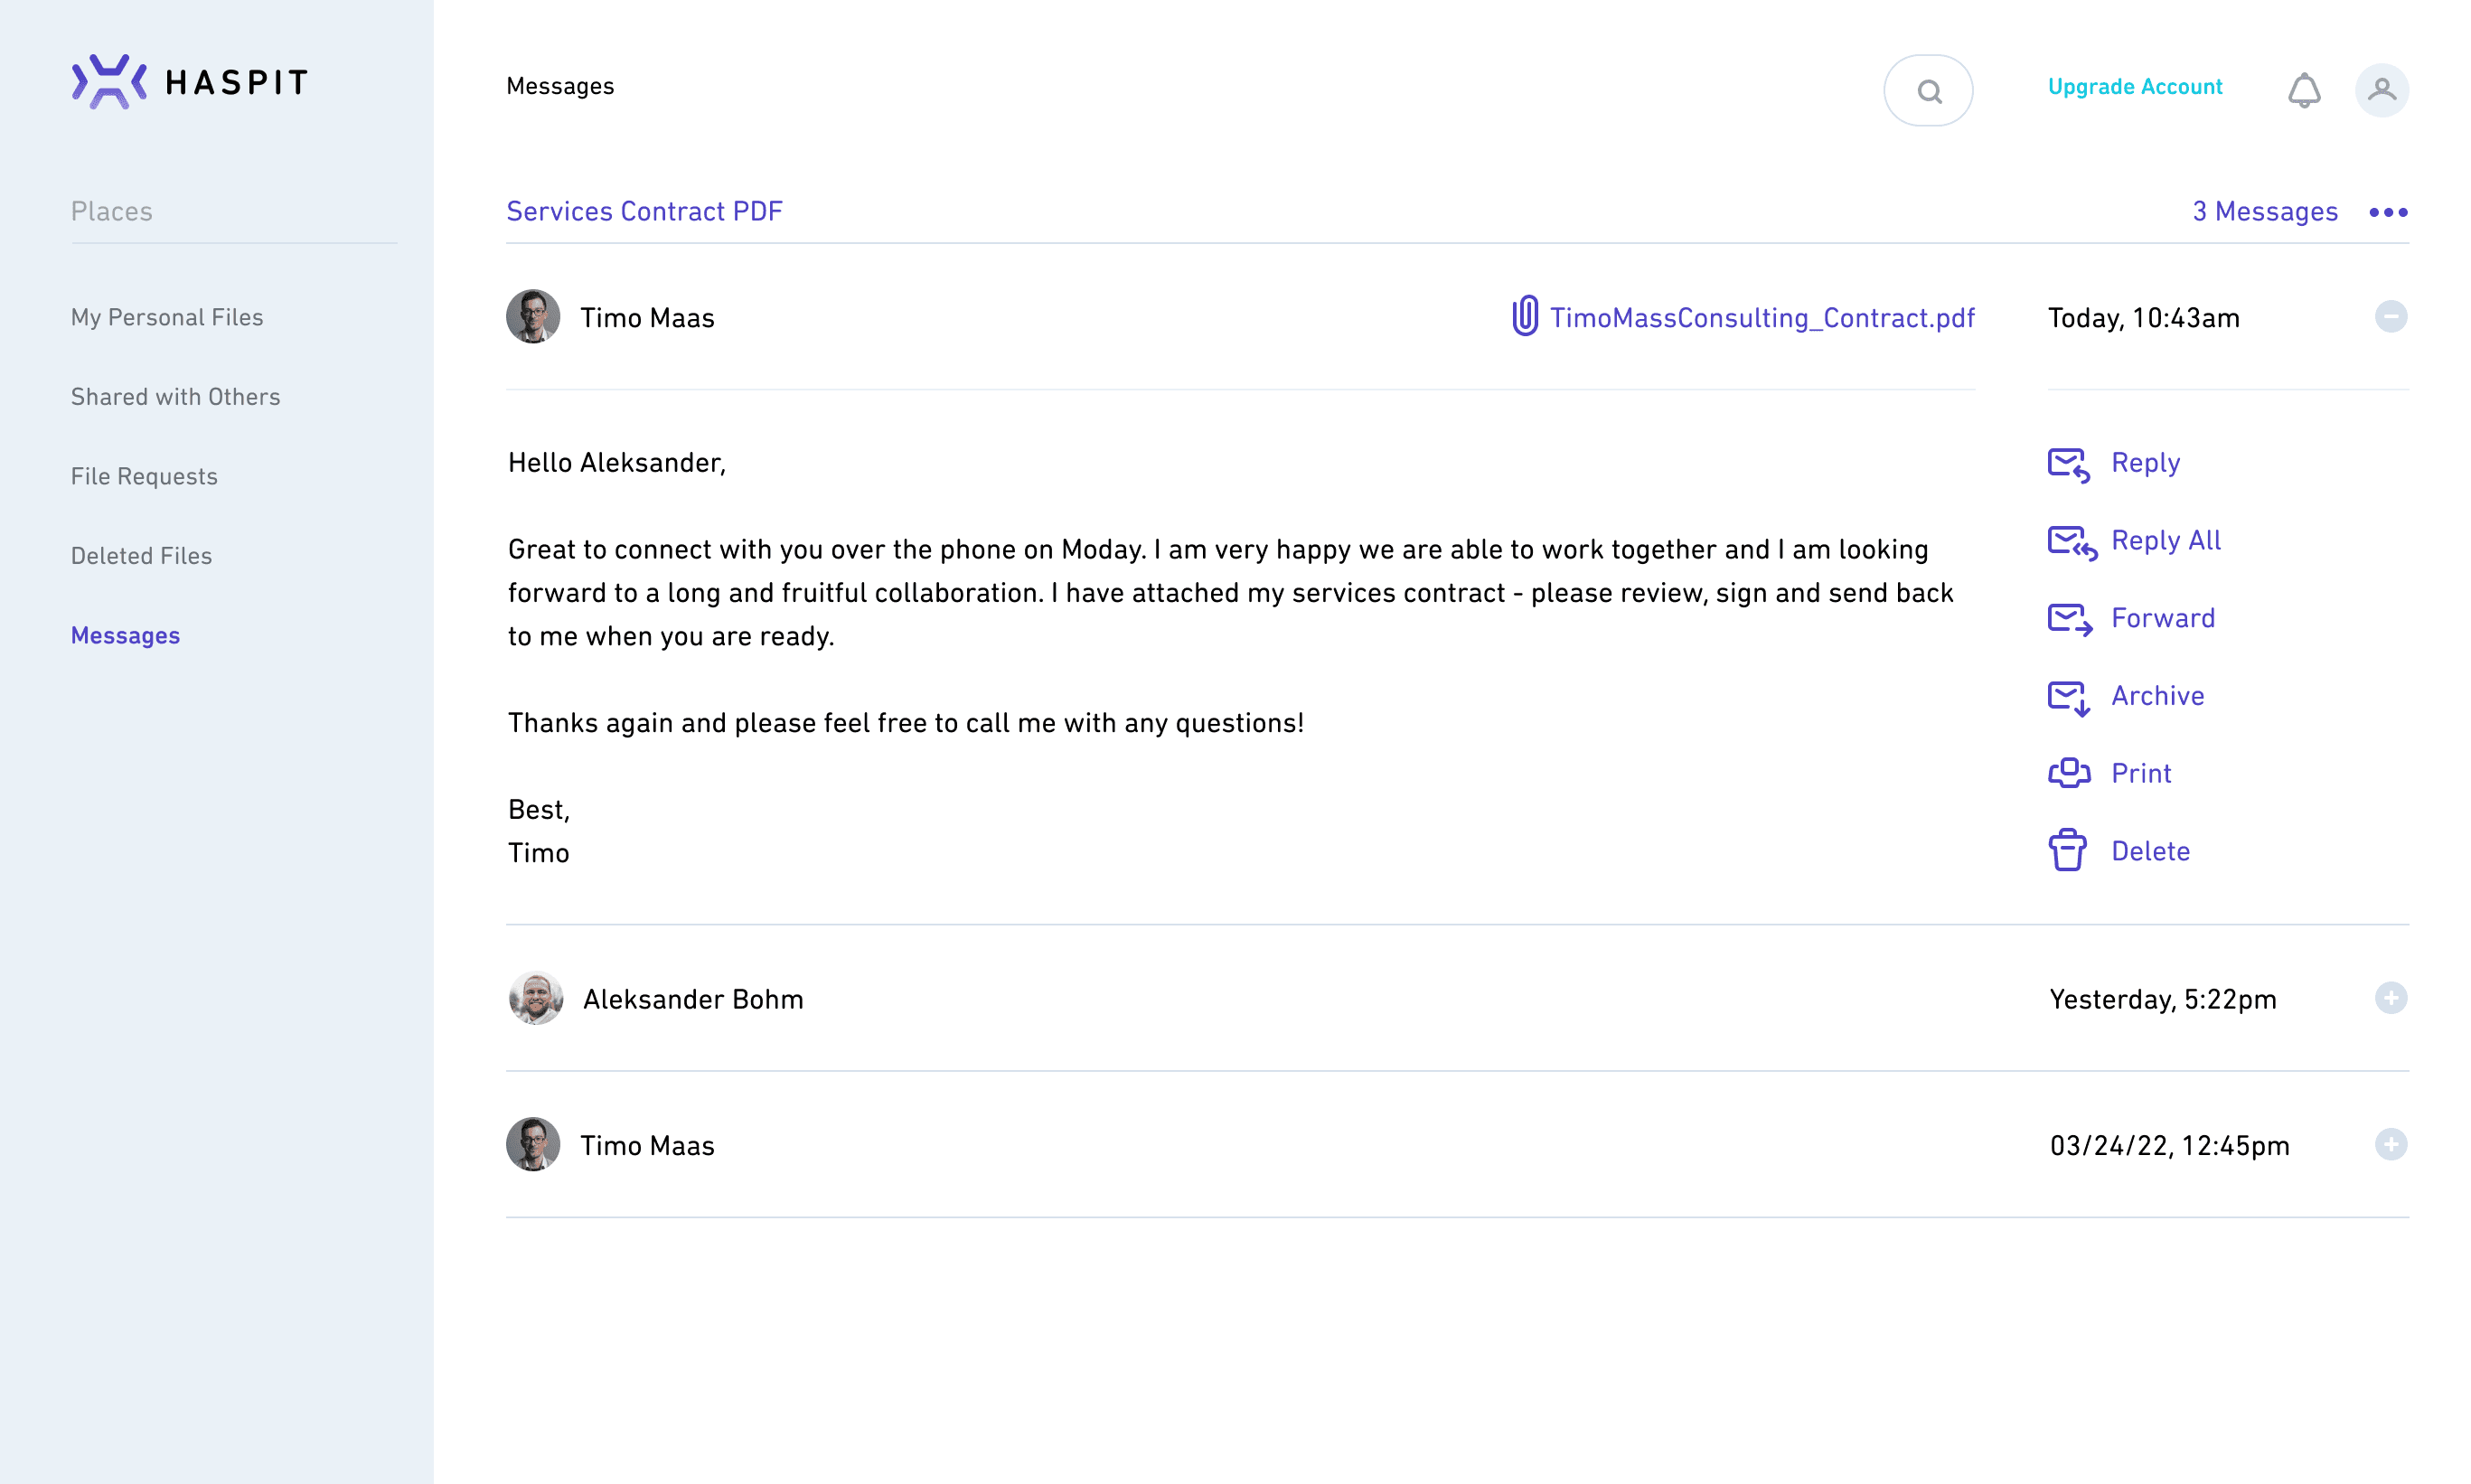The height and width of the screenshot is (1484, 2471).
Task: Open notifications bell icon
Action: [x=2303, y=90]
